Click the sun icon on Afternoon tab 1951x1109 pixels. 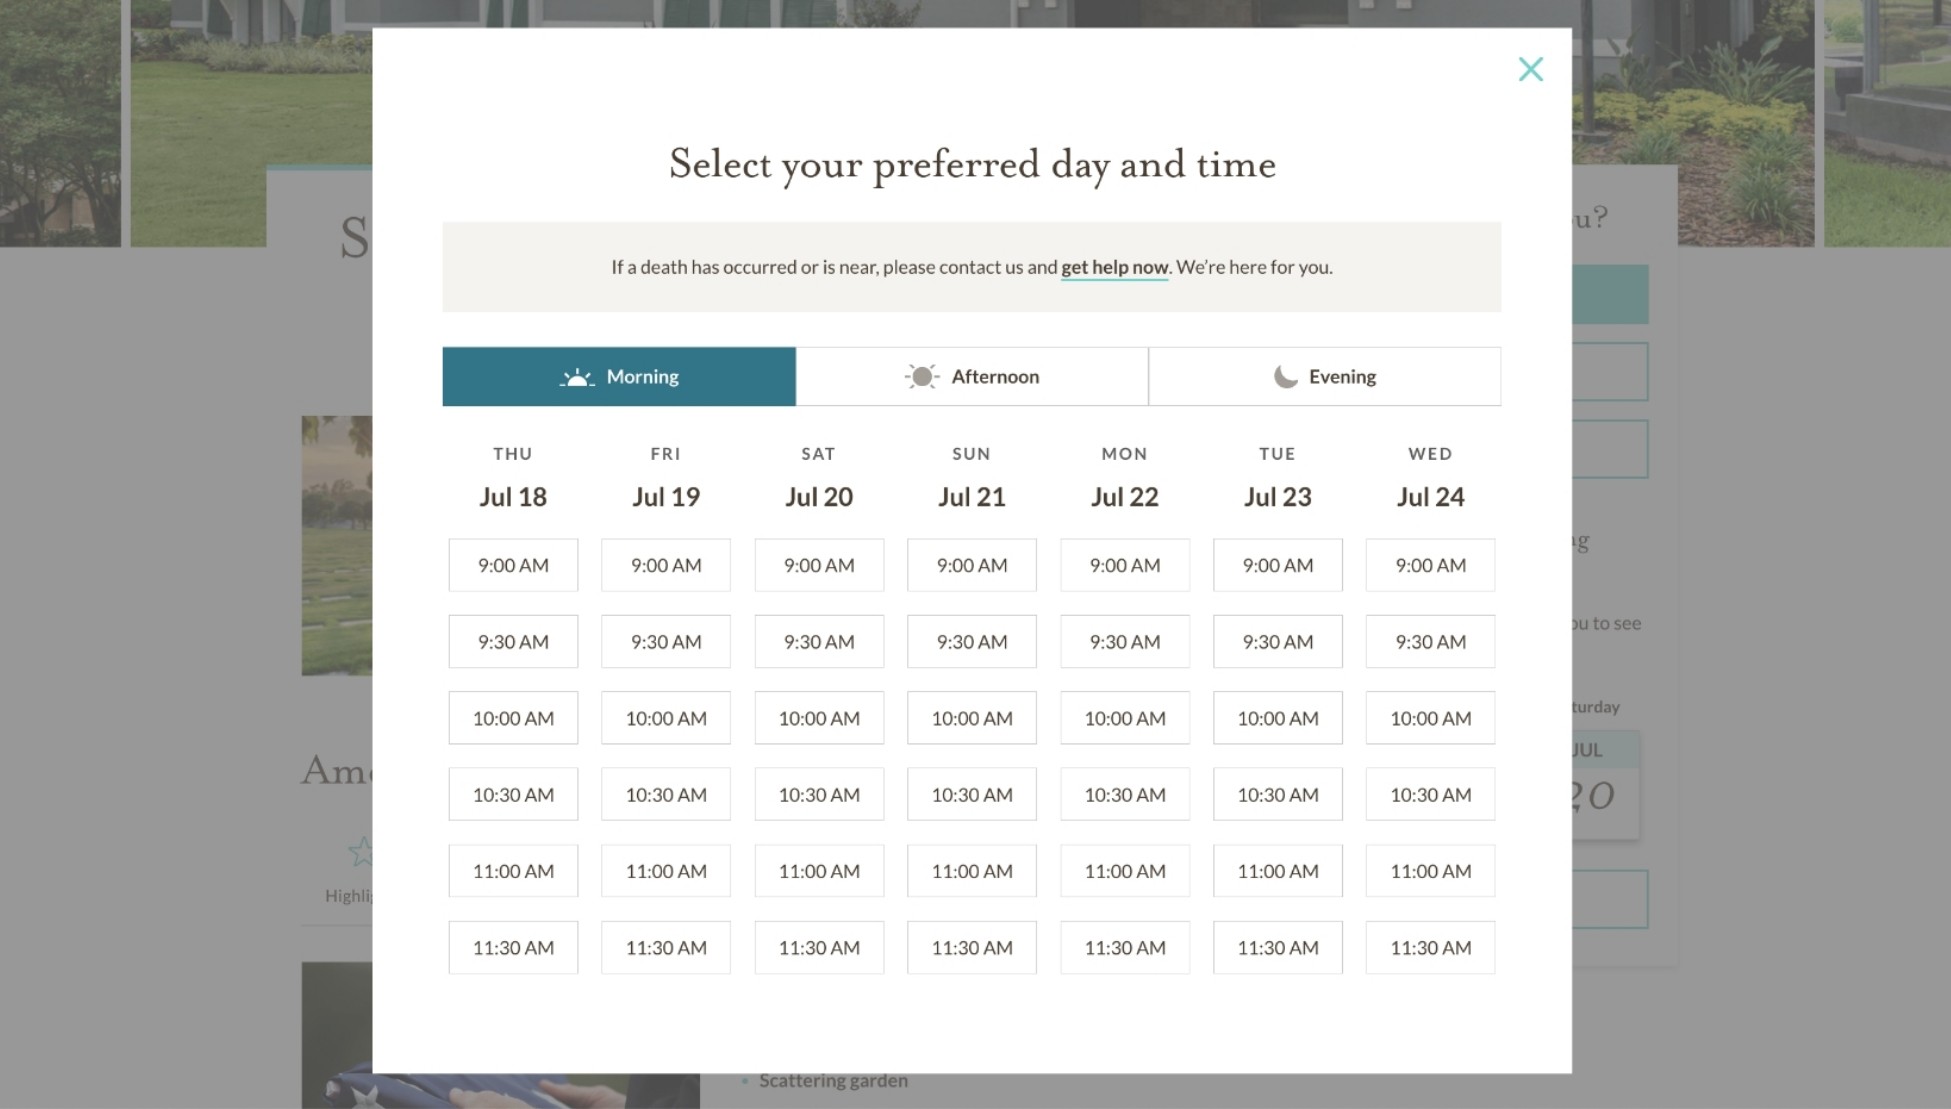point(922,376)
